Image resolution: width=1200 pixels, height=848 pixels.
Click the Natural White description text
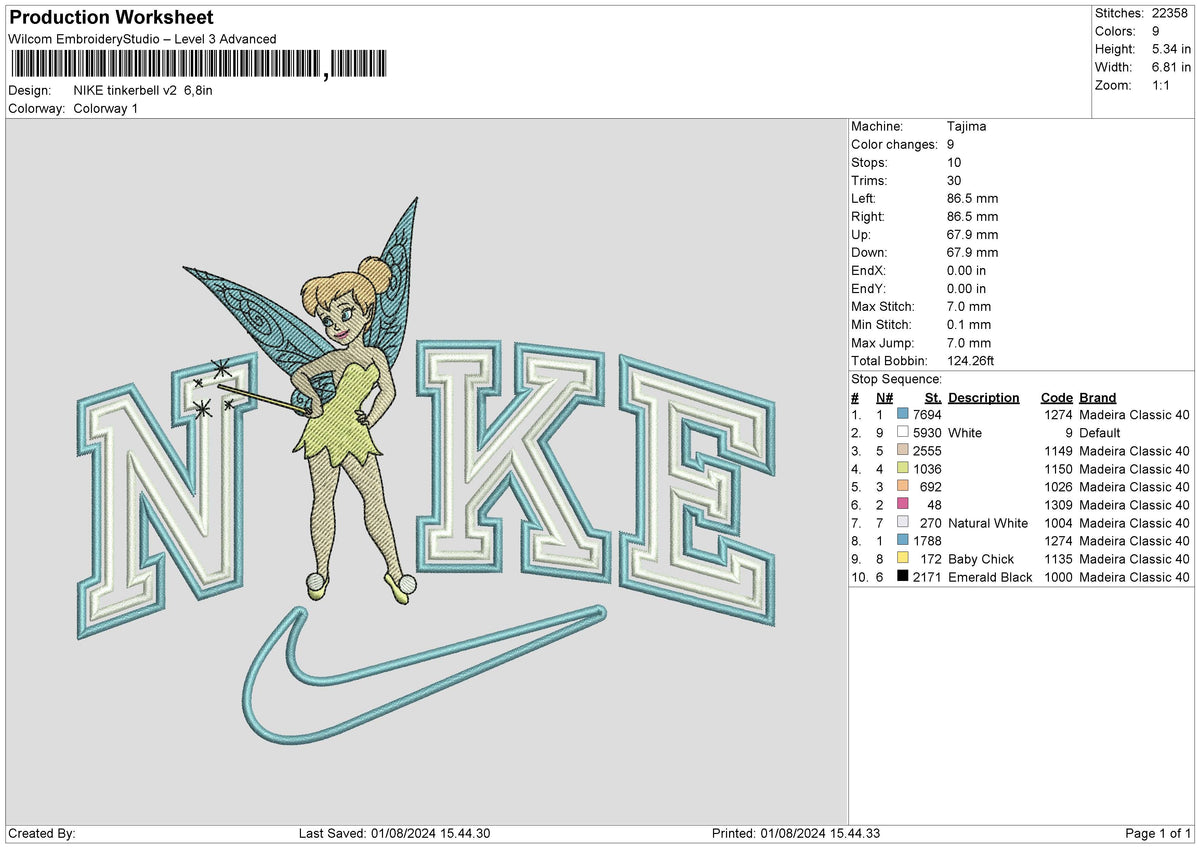[x=988, y=523]
